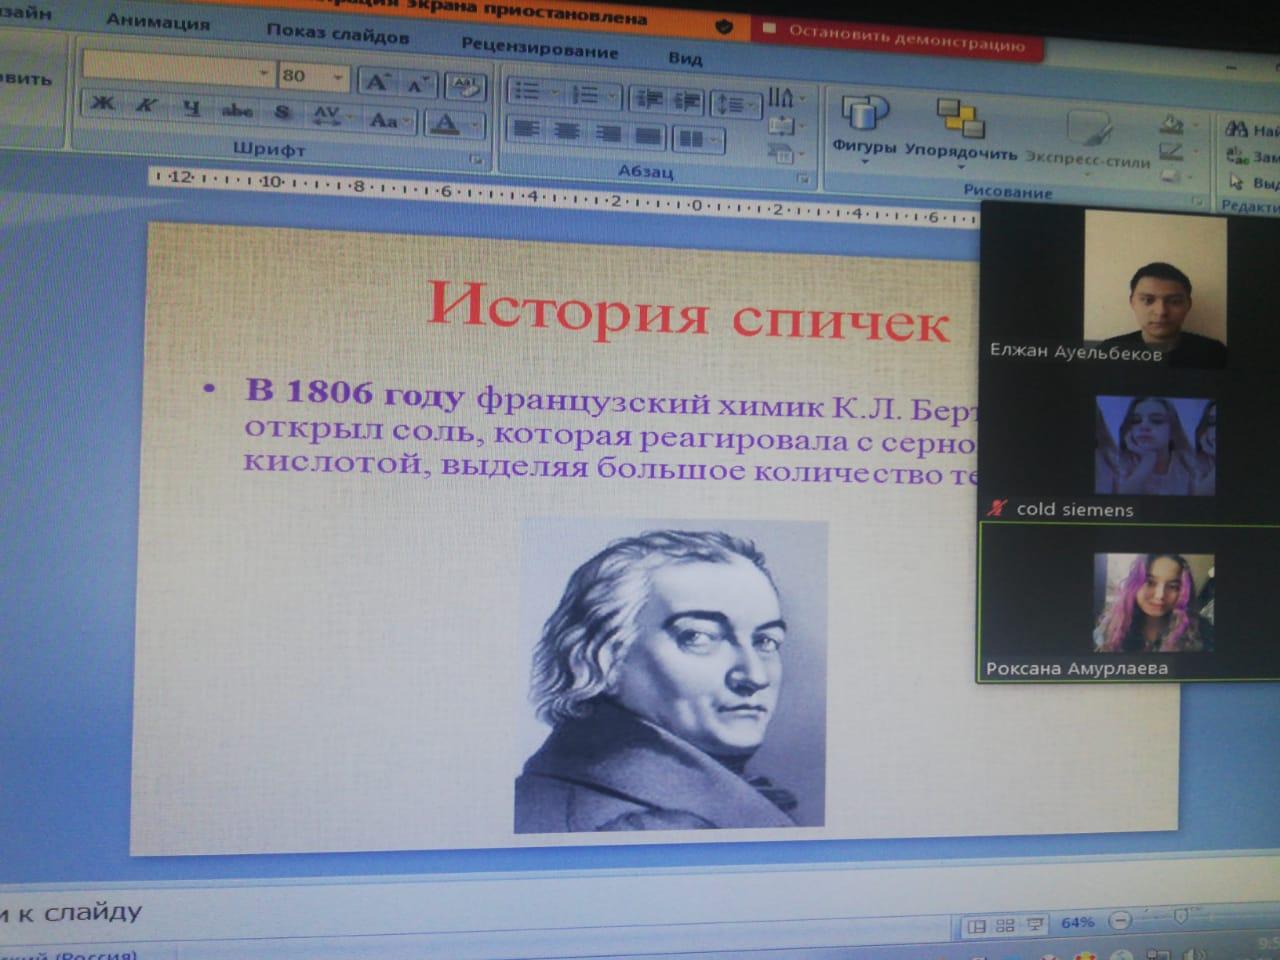Open the Фигуры shapes gallery
1280x960 pixels.
pos(864,126)
